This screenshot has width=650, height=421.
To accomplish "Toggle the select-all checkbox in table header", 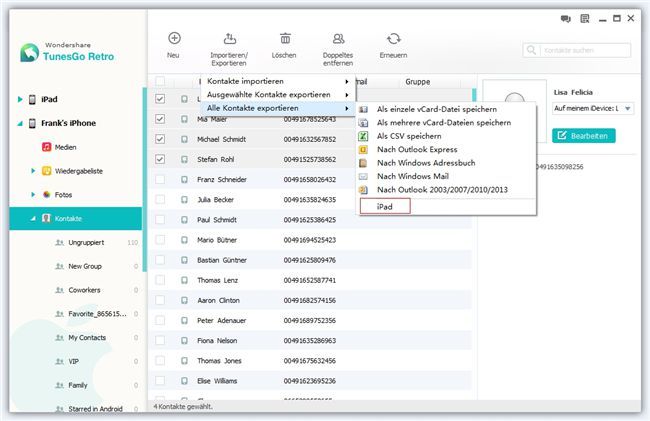I will tap(160, 81).
